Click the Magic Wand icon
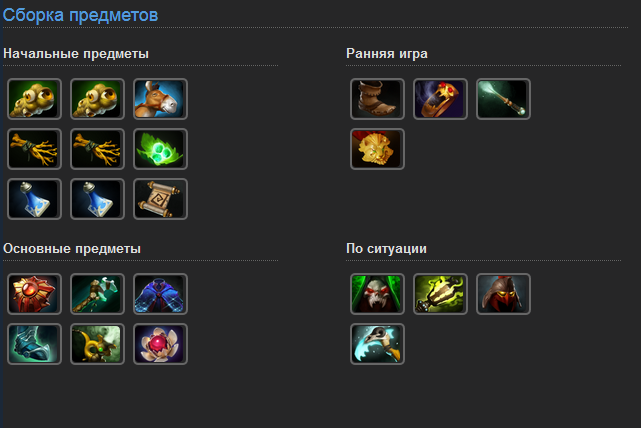Screen dimensions: 641x428 point(503,99)
